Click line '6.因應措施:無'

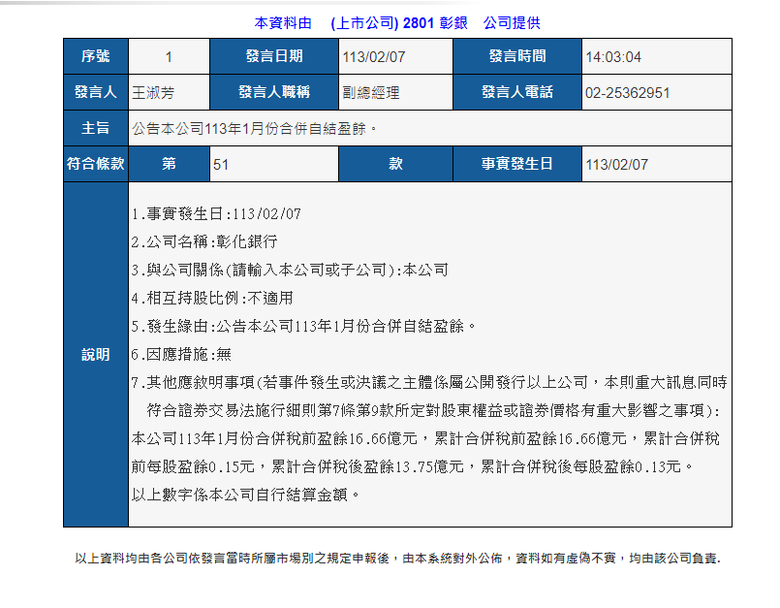(182, 354)
